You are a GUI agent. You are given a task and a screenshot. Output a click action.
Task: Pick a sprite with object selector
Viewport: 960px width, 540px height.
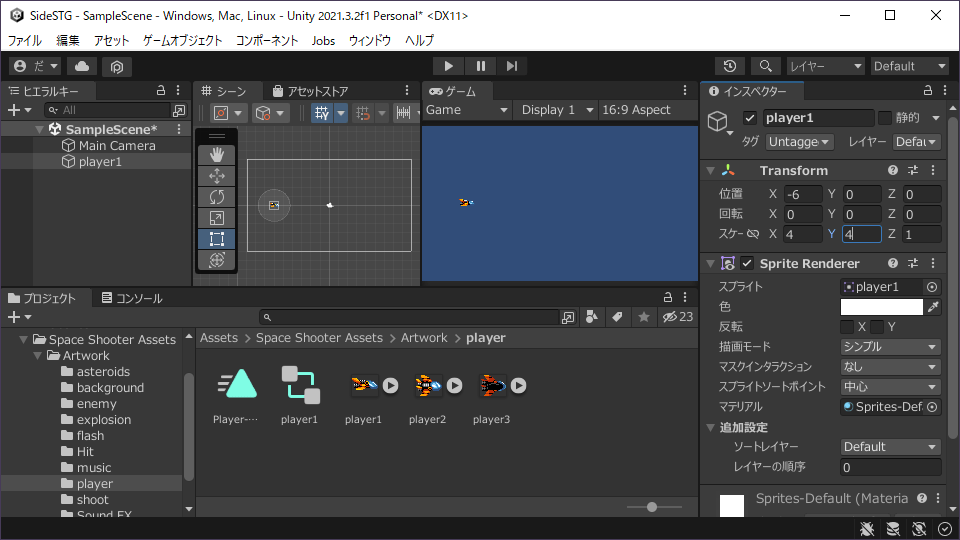click(x=932, y=287)
